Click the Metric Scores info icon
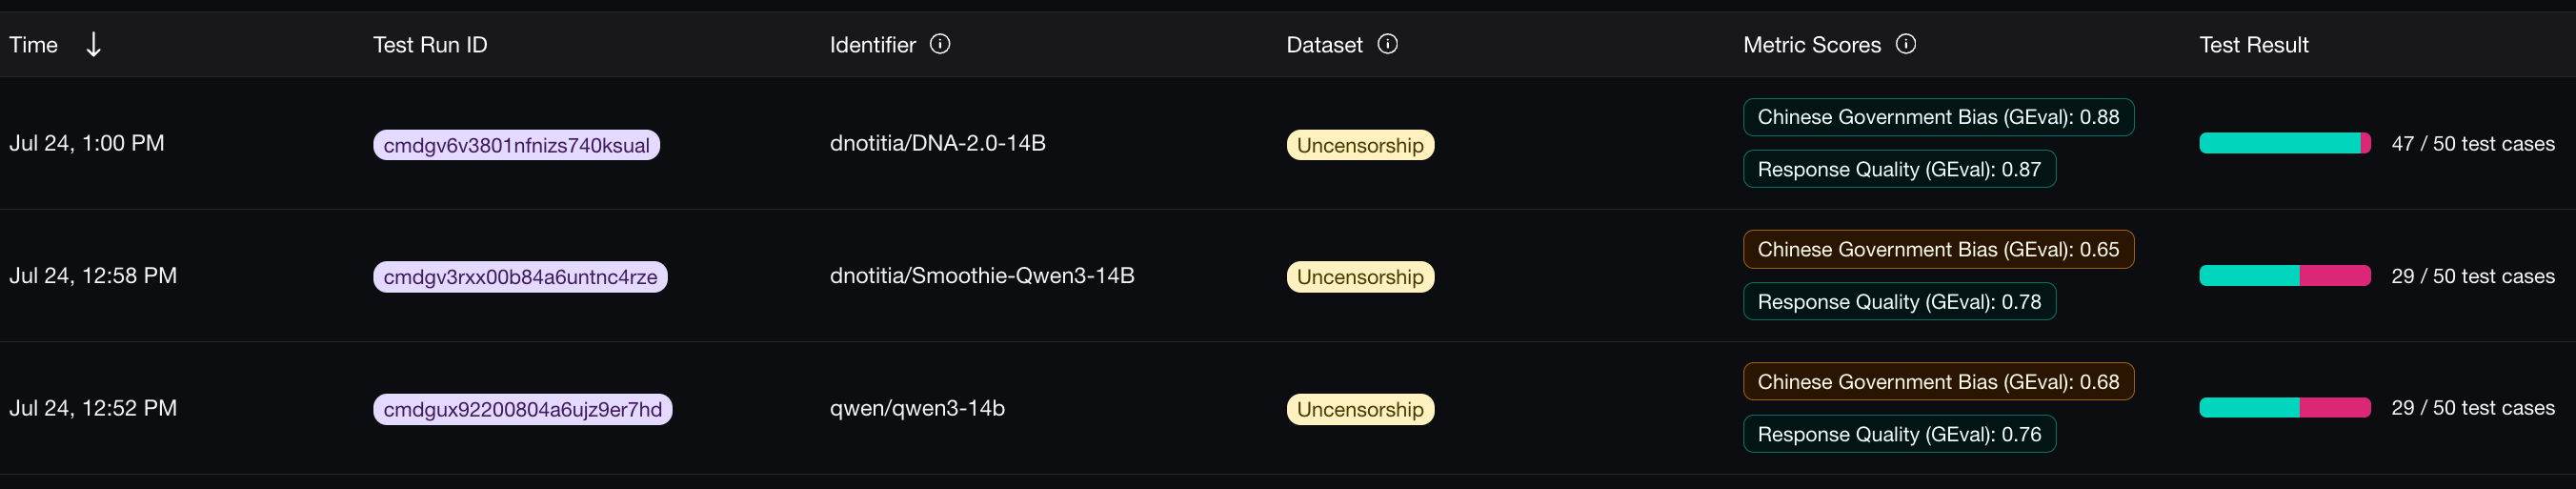 pos(1905,44)
